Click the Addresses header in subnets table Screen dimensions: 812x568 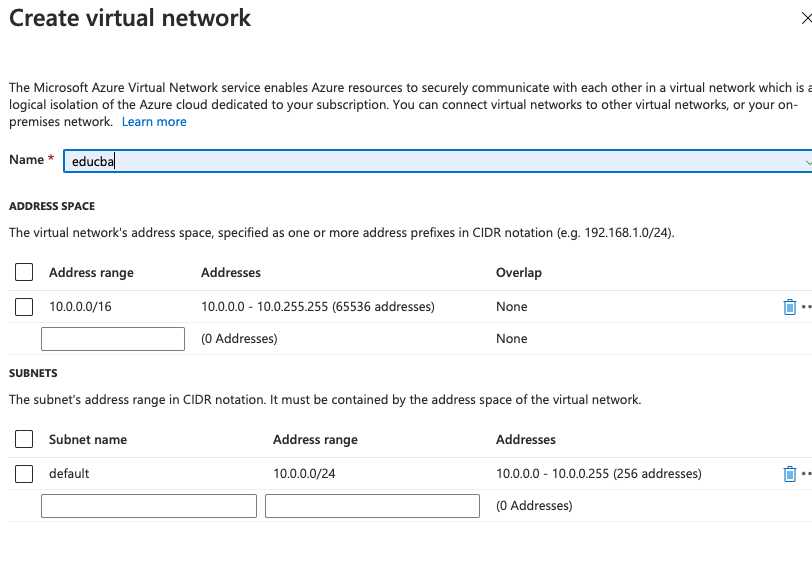tap(526, 440)
